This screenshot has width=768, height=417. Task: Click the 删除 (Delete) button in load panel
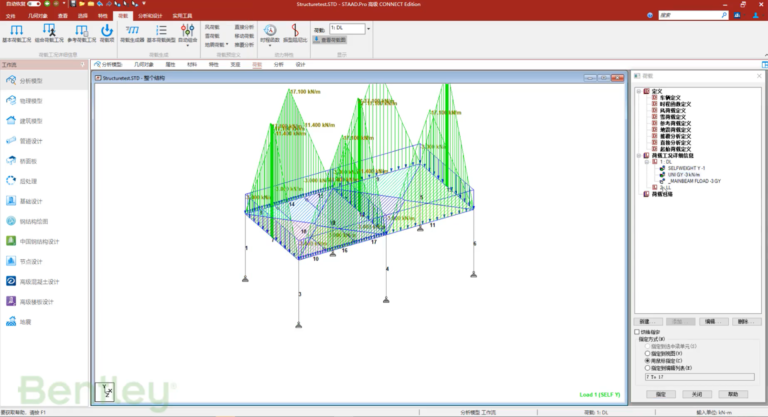pos(746,321)
